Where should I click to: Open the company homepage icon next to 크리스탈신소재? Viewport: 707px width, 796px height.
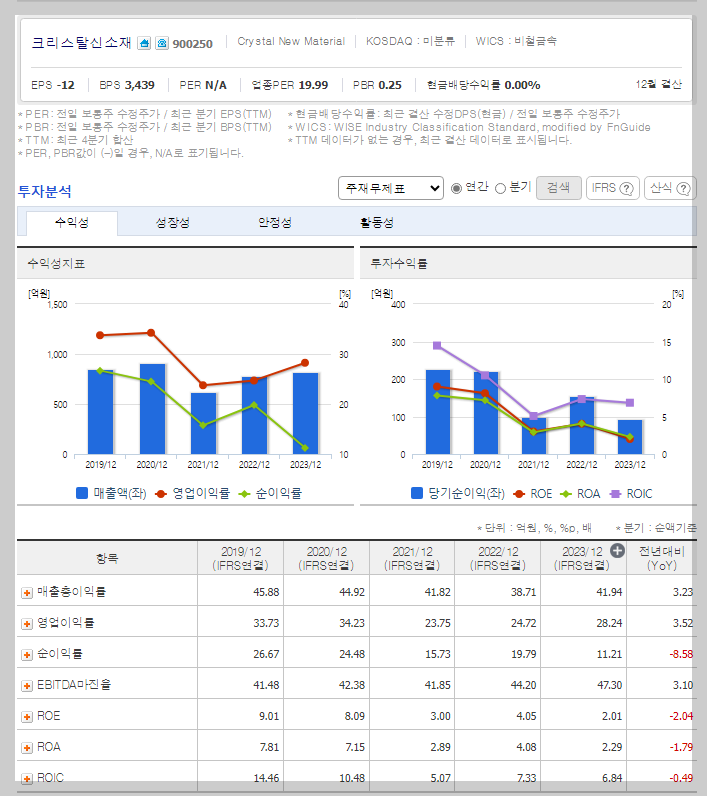(144, 43)
